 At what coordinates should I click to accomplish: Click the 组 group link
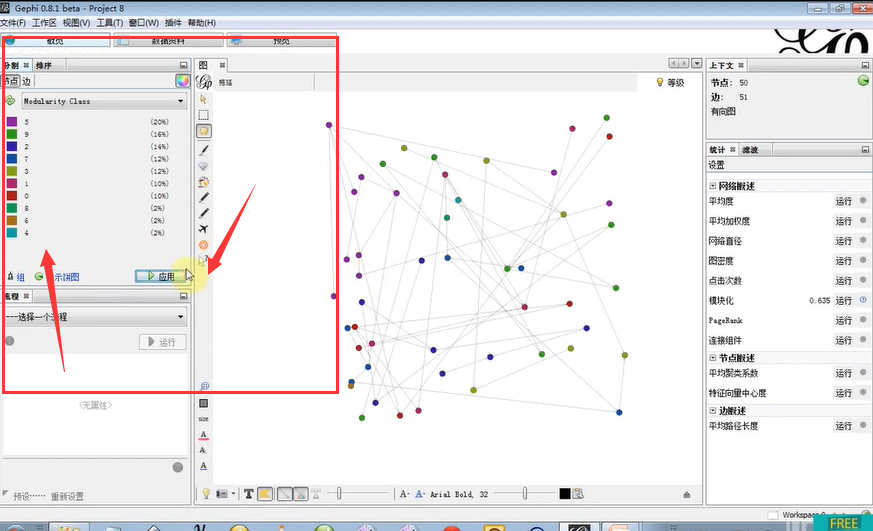pyautogui.click(x=21, y=277)
